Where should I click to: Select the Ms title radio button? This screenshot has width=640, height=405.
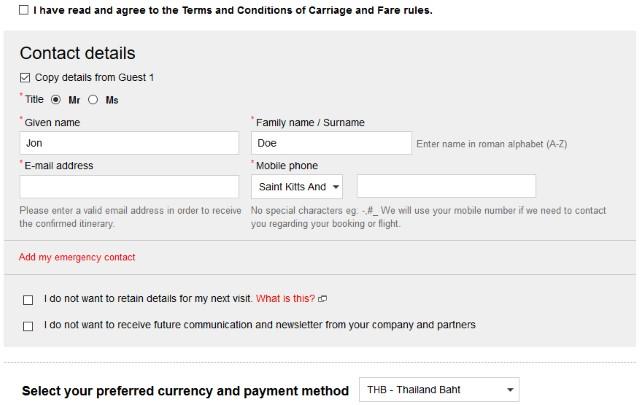point(93,100)
